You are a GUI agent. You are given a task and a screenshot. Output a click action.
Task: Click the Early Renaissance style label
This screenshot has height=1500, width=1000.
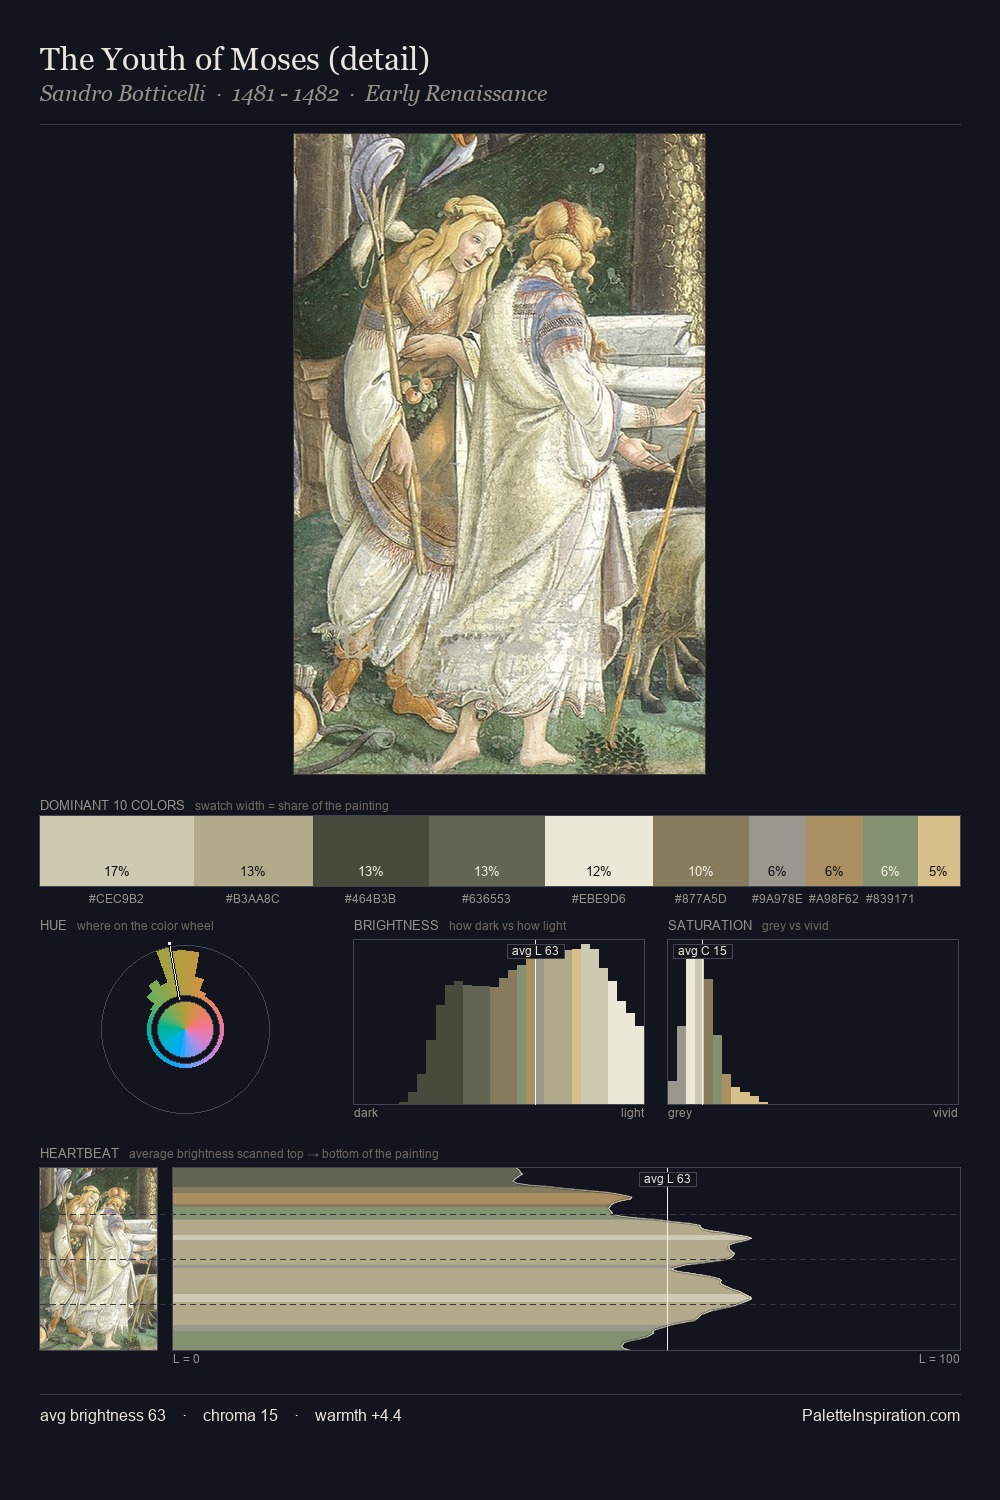click(x=456, y=94)
